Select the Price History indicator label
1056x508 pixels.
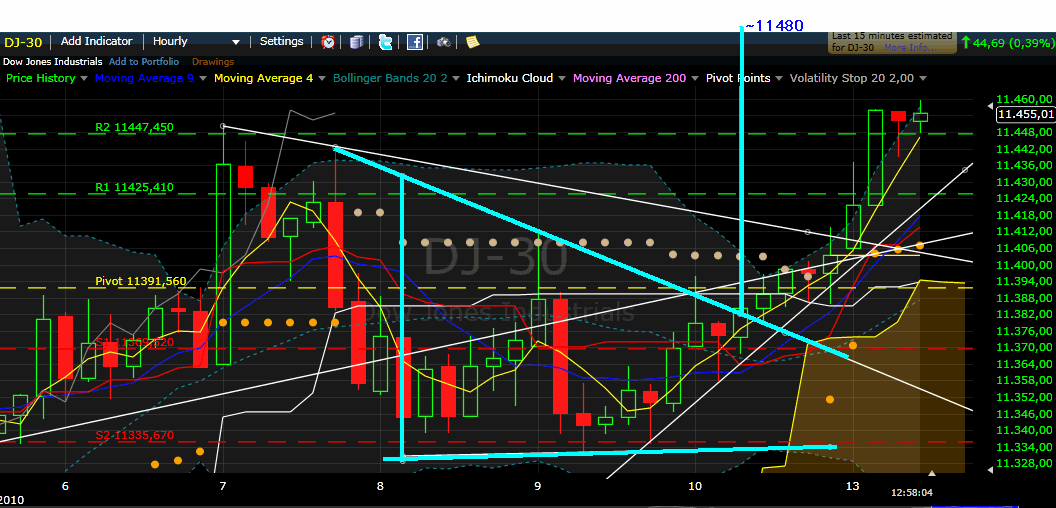tap(40, 78)
